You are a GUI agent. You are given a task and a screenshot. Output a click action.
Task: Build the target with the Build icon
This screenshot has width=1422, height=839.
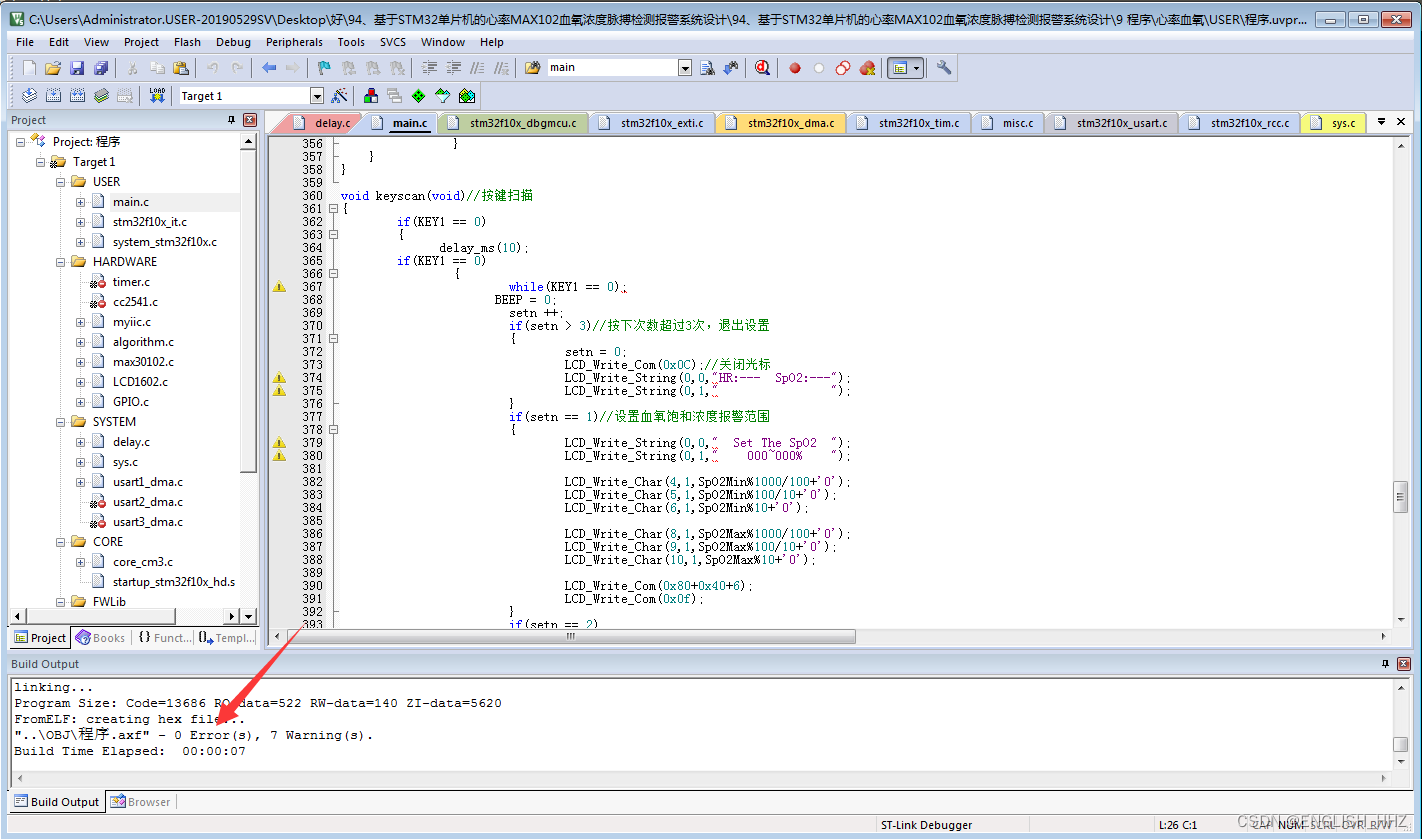point(53,96)
